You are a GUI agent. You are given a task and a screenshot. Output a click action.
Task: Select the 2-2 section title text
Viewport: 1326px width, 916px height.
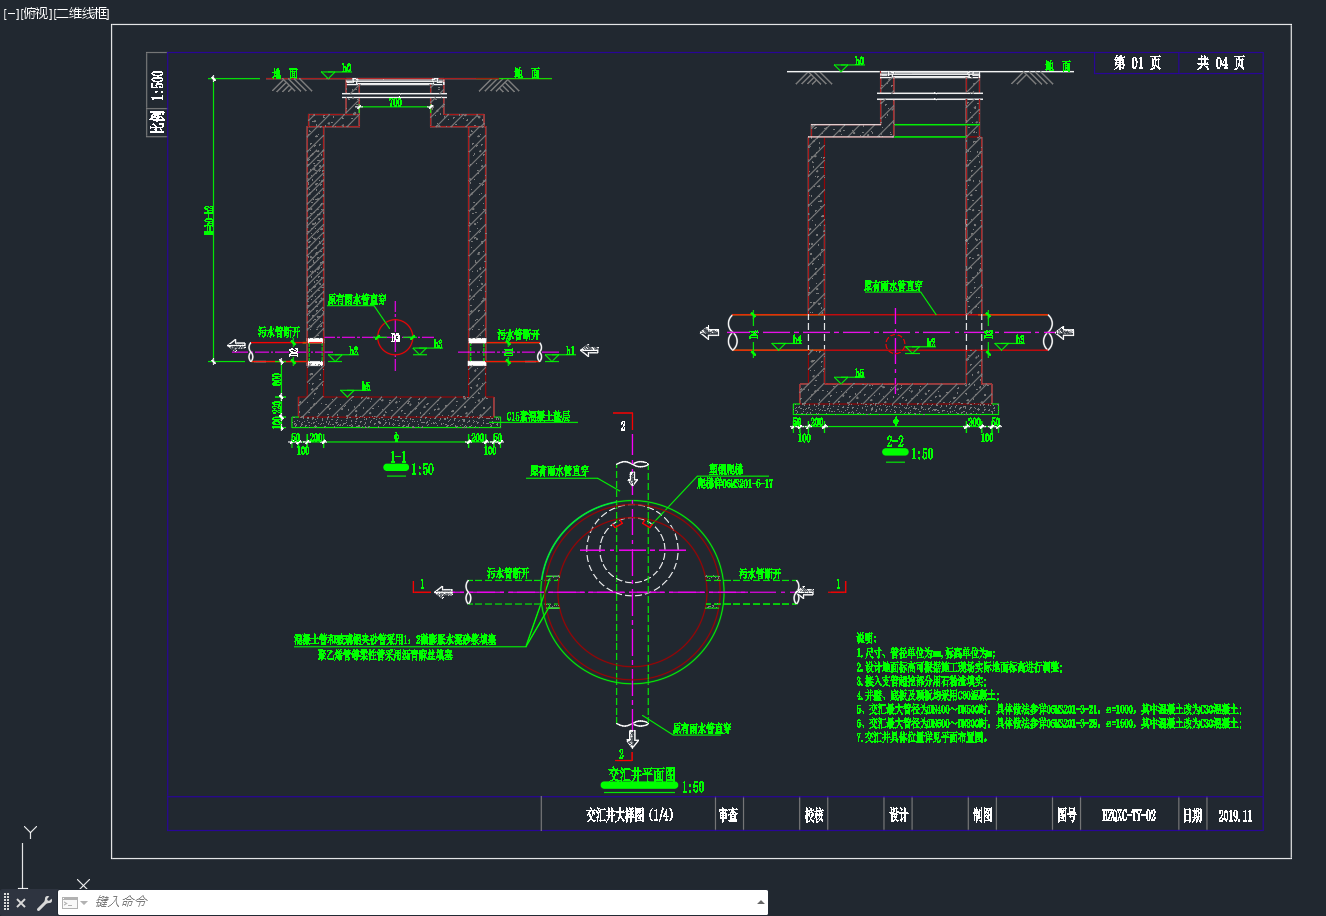click(894, 441)
